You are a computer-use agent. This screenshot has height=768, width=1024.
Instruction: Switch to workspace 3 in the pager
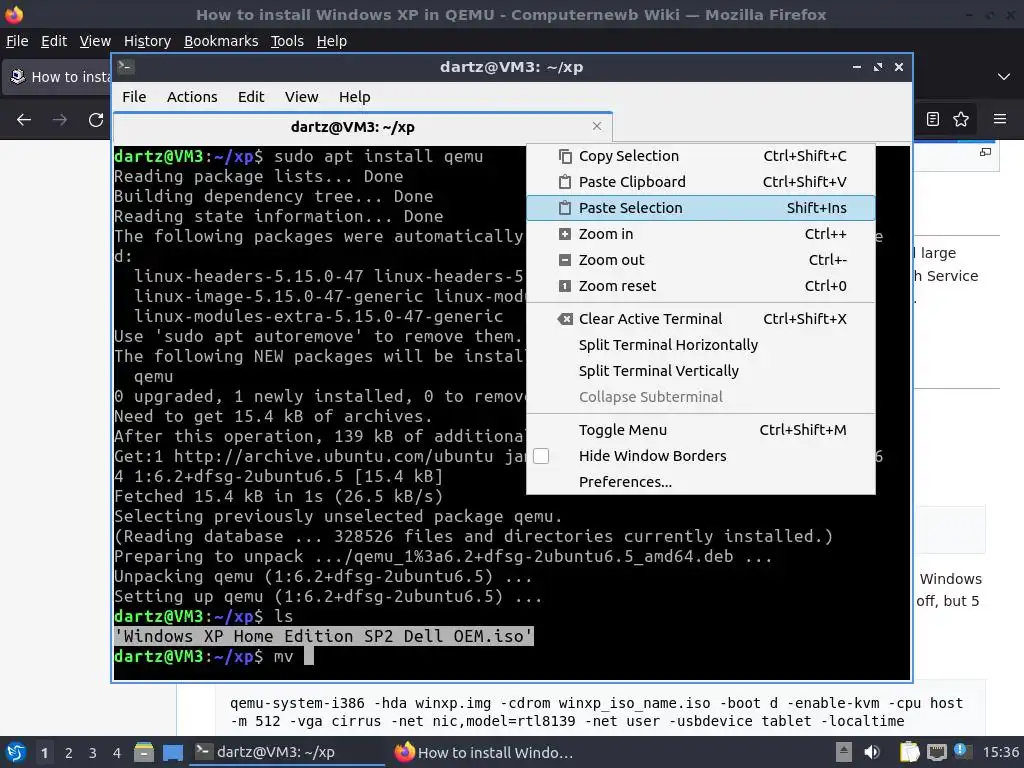click(x=93, y=753)
